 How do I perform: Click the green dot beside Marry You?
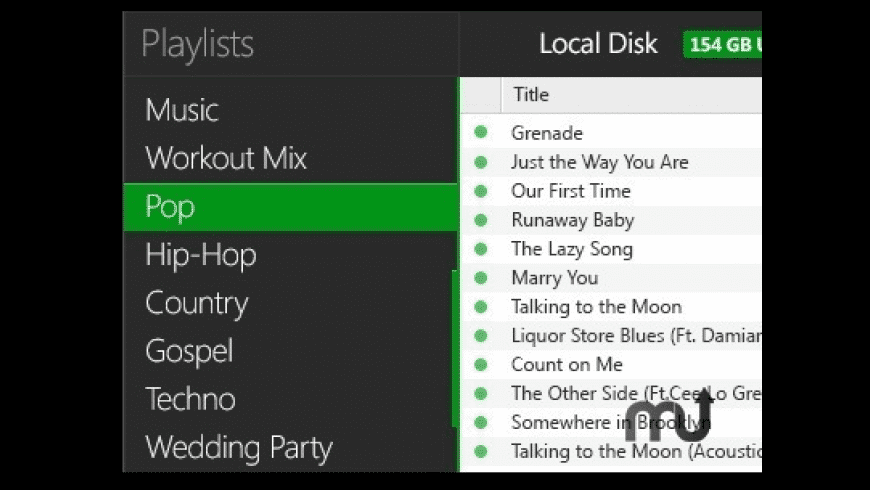coord(480,277)
